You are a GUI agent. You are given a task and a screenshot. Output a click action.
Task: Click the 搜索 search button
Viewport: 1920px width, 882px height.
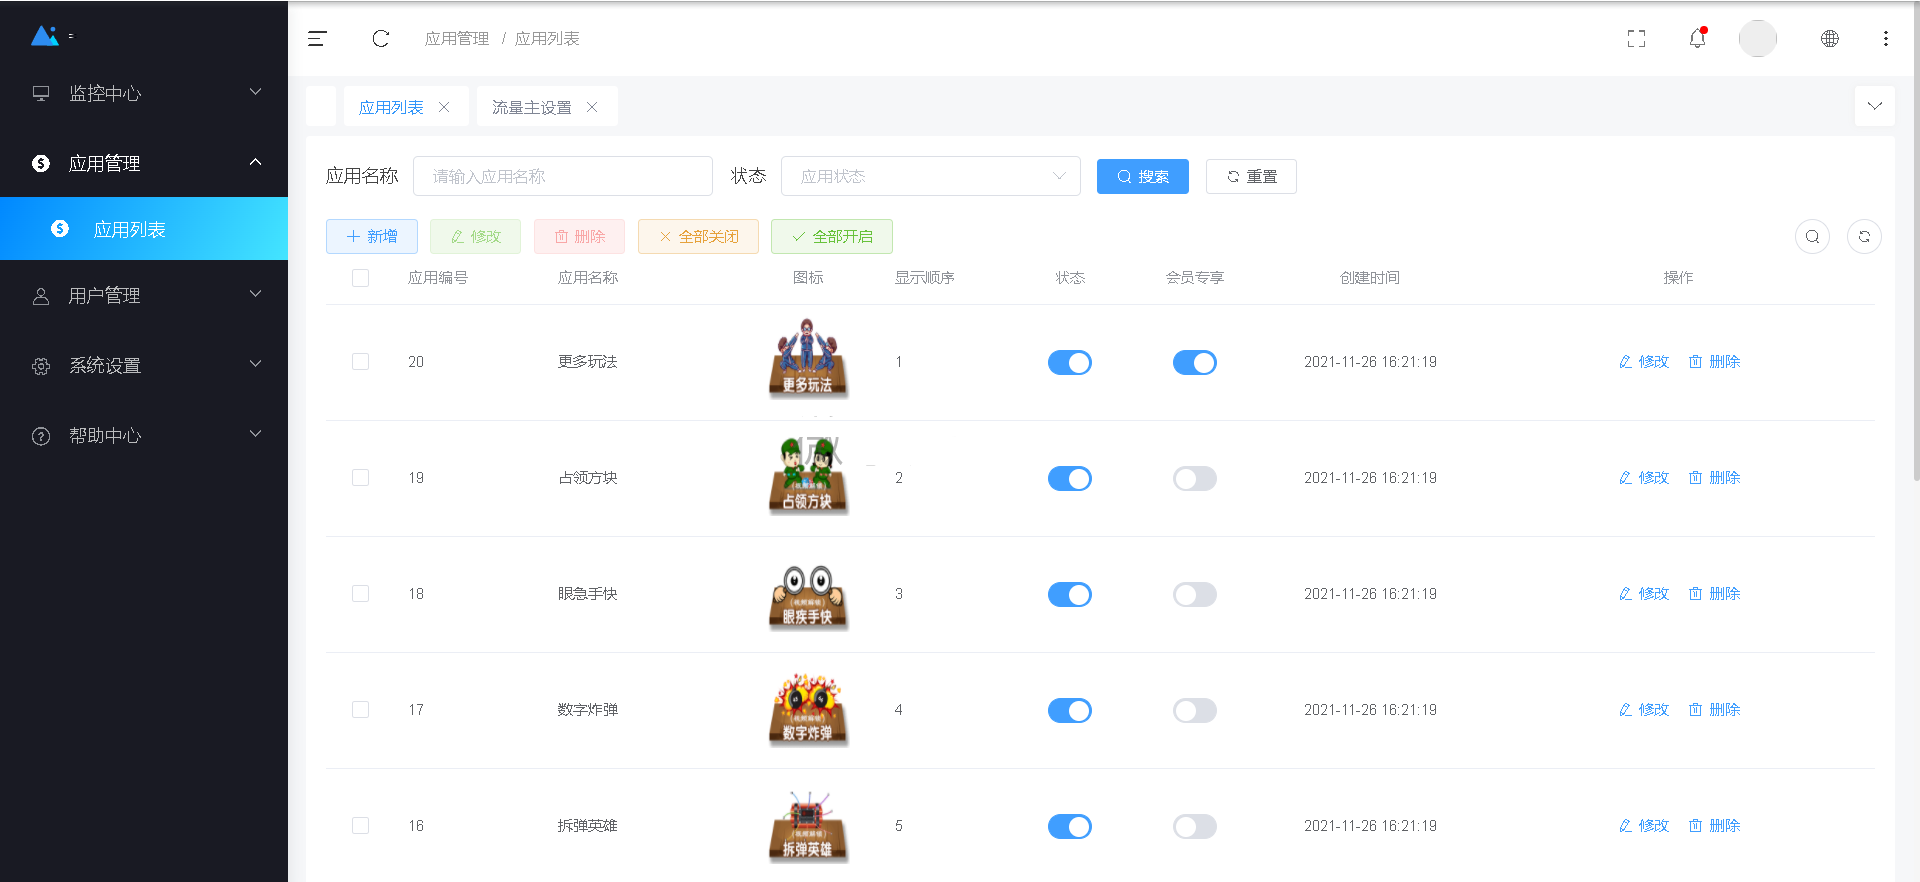1143,176
